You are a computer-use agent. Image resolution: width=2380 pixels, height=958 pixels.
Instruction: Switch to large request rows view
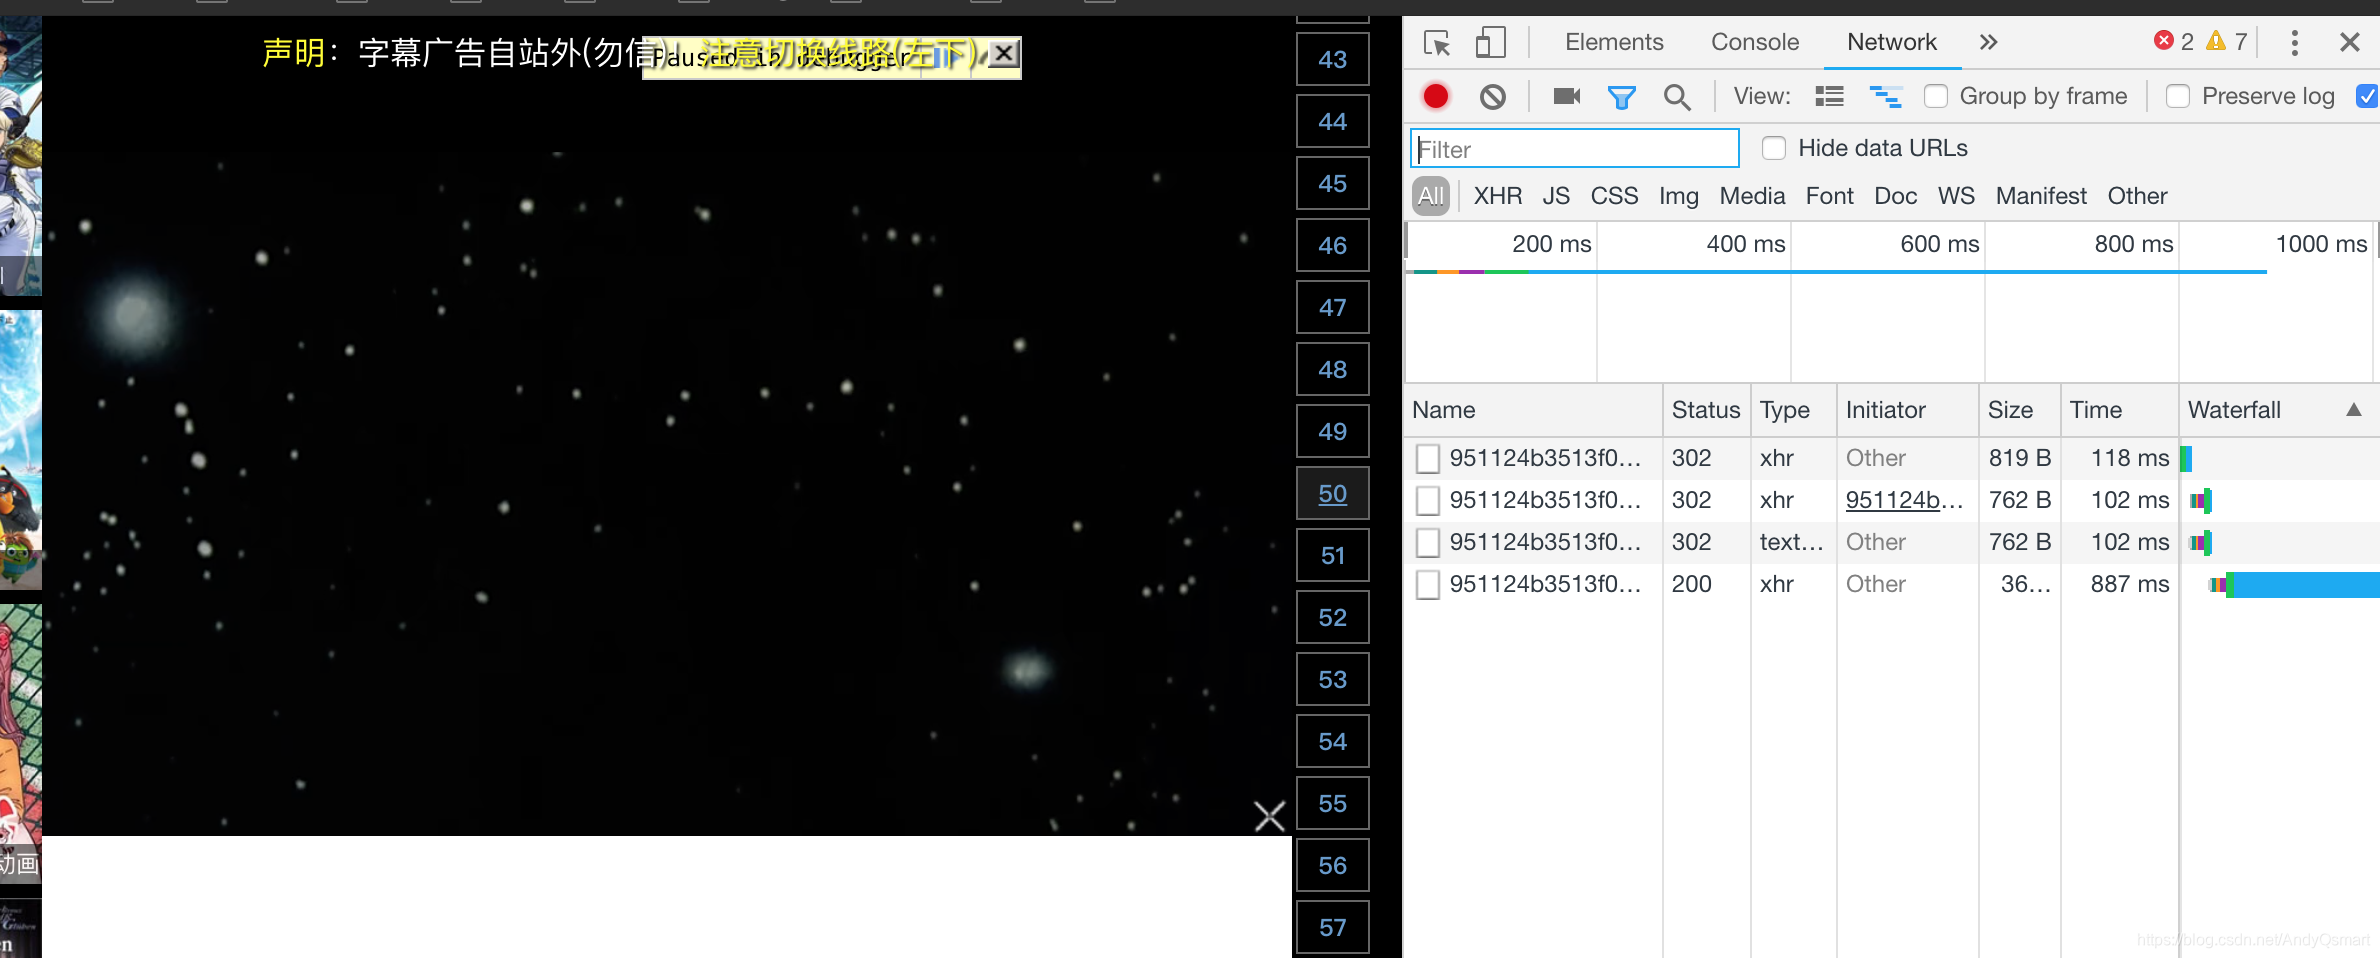tap(1830, 96)
